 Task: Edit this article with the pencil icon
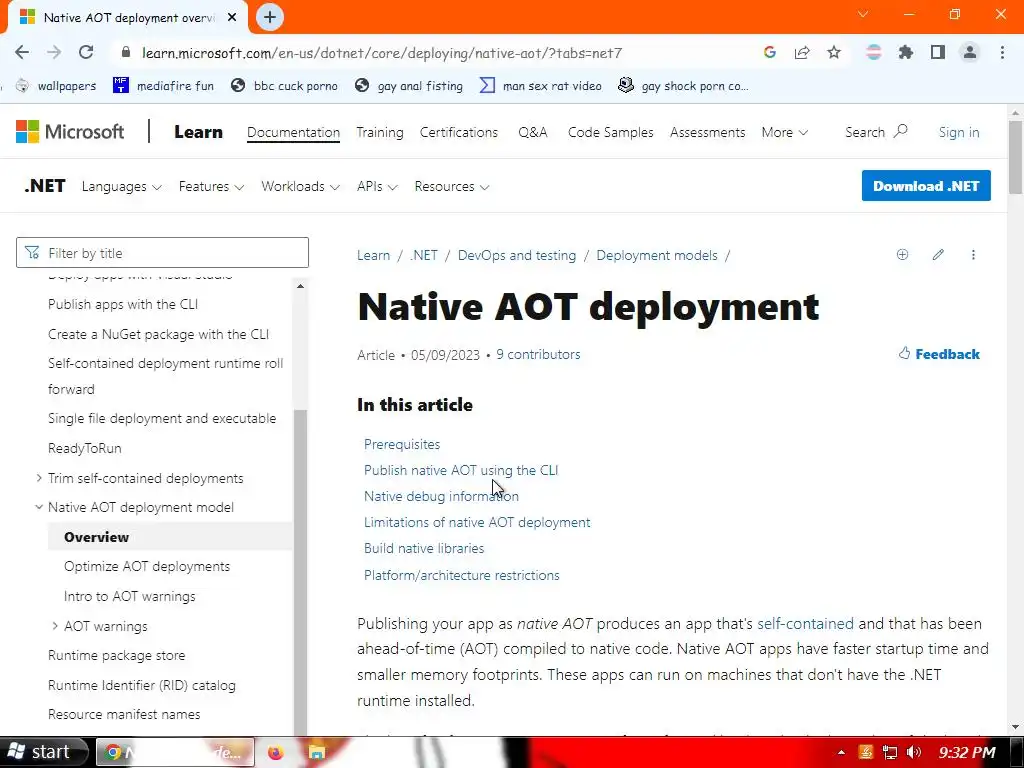tap(938, 255)
